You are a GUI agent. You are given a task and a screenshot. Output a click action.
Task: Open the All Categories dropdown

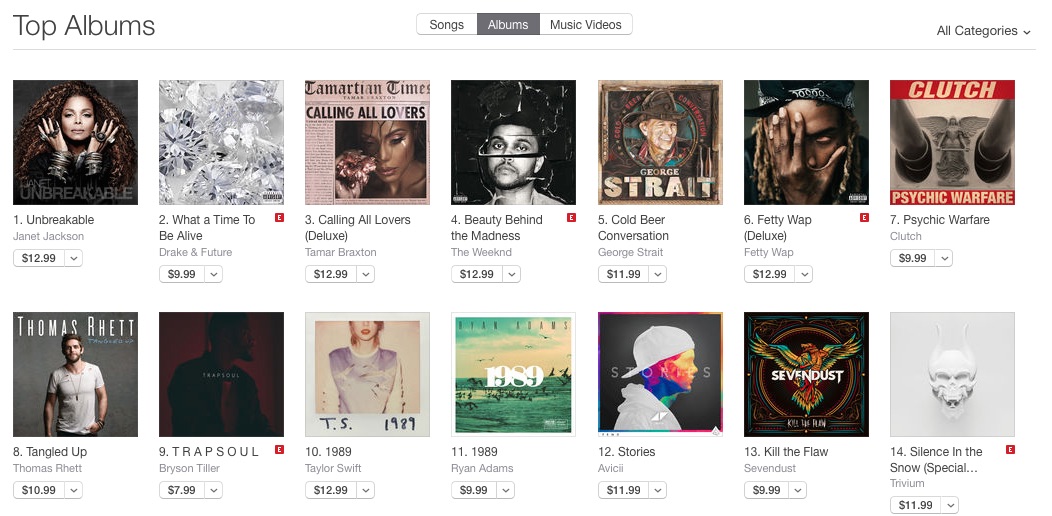(983, 31)
